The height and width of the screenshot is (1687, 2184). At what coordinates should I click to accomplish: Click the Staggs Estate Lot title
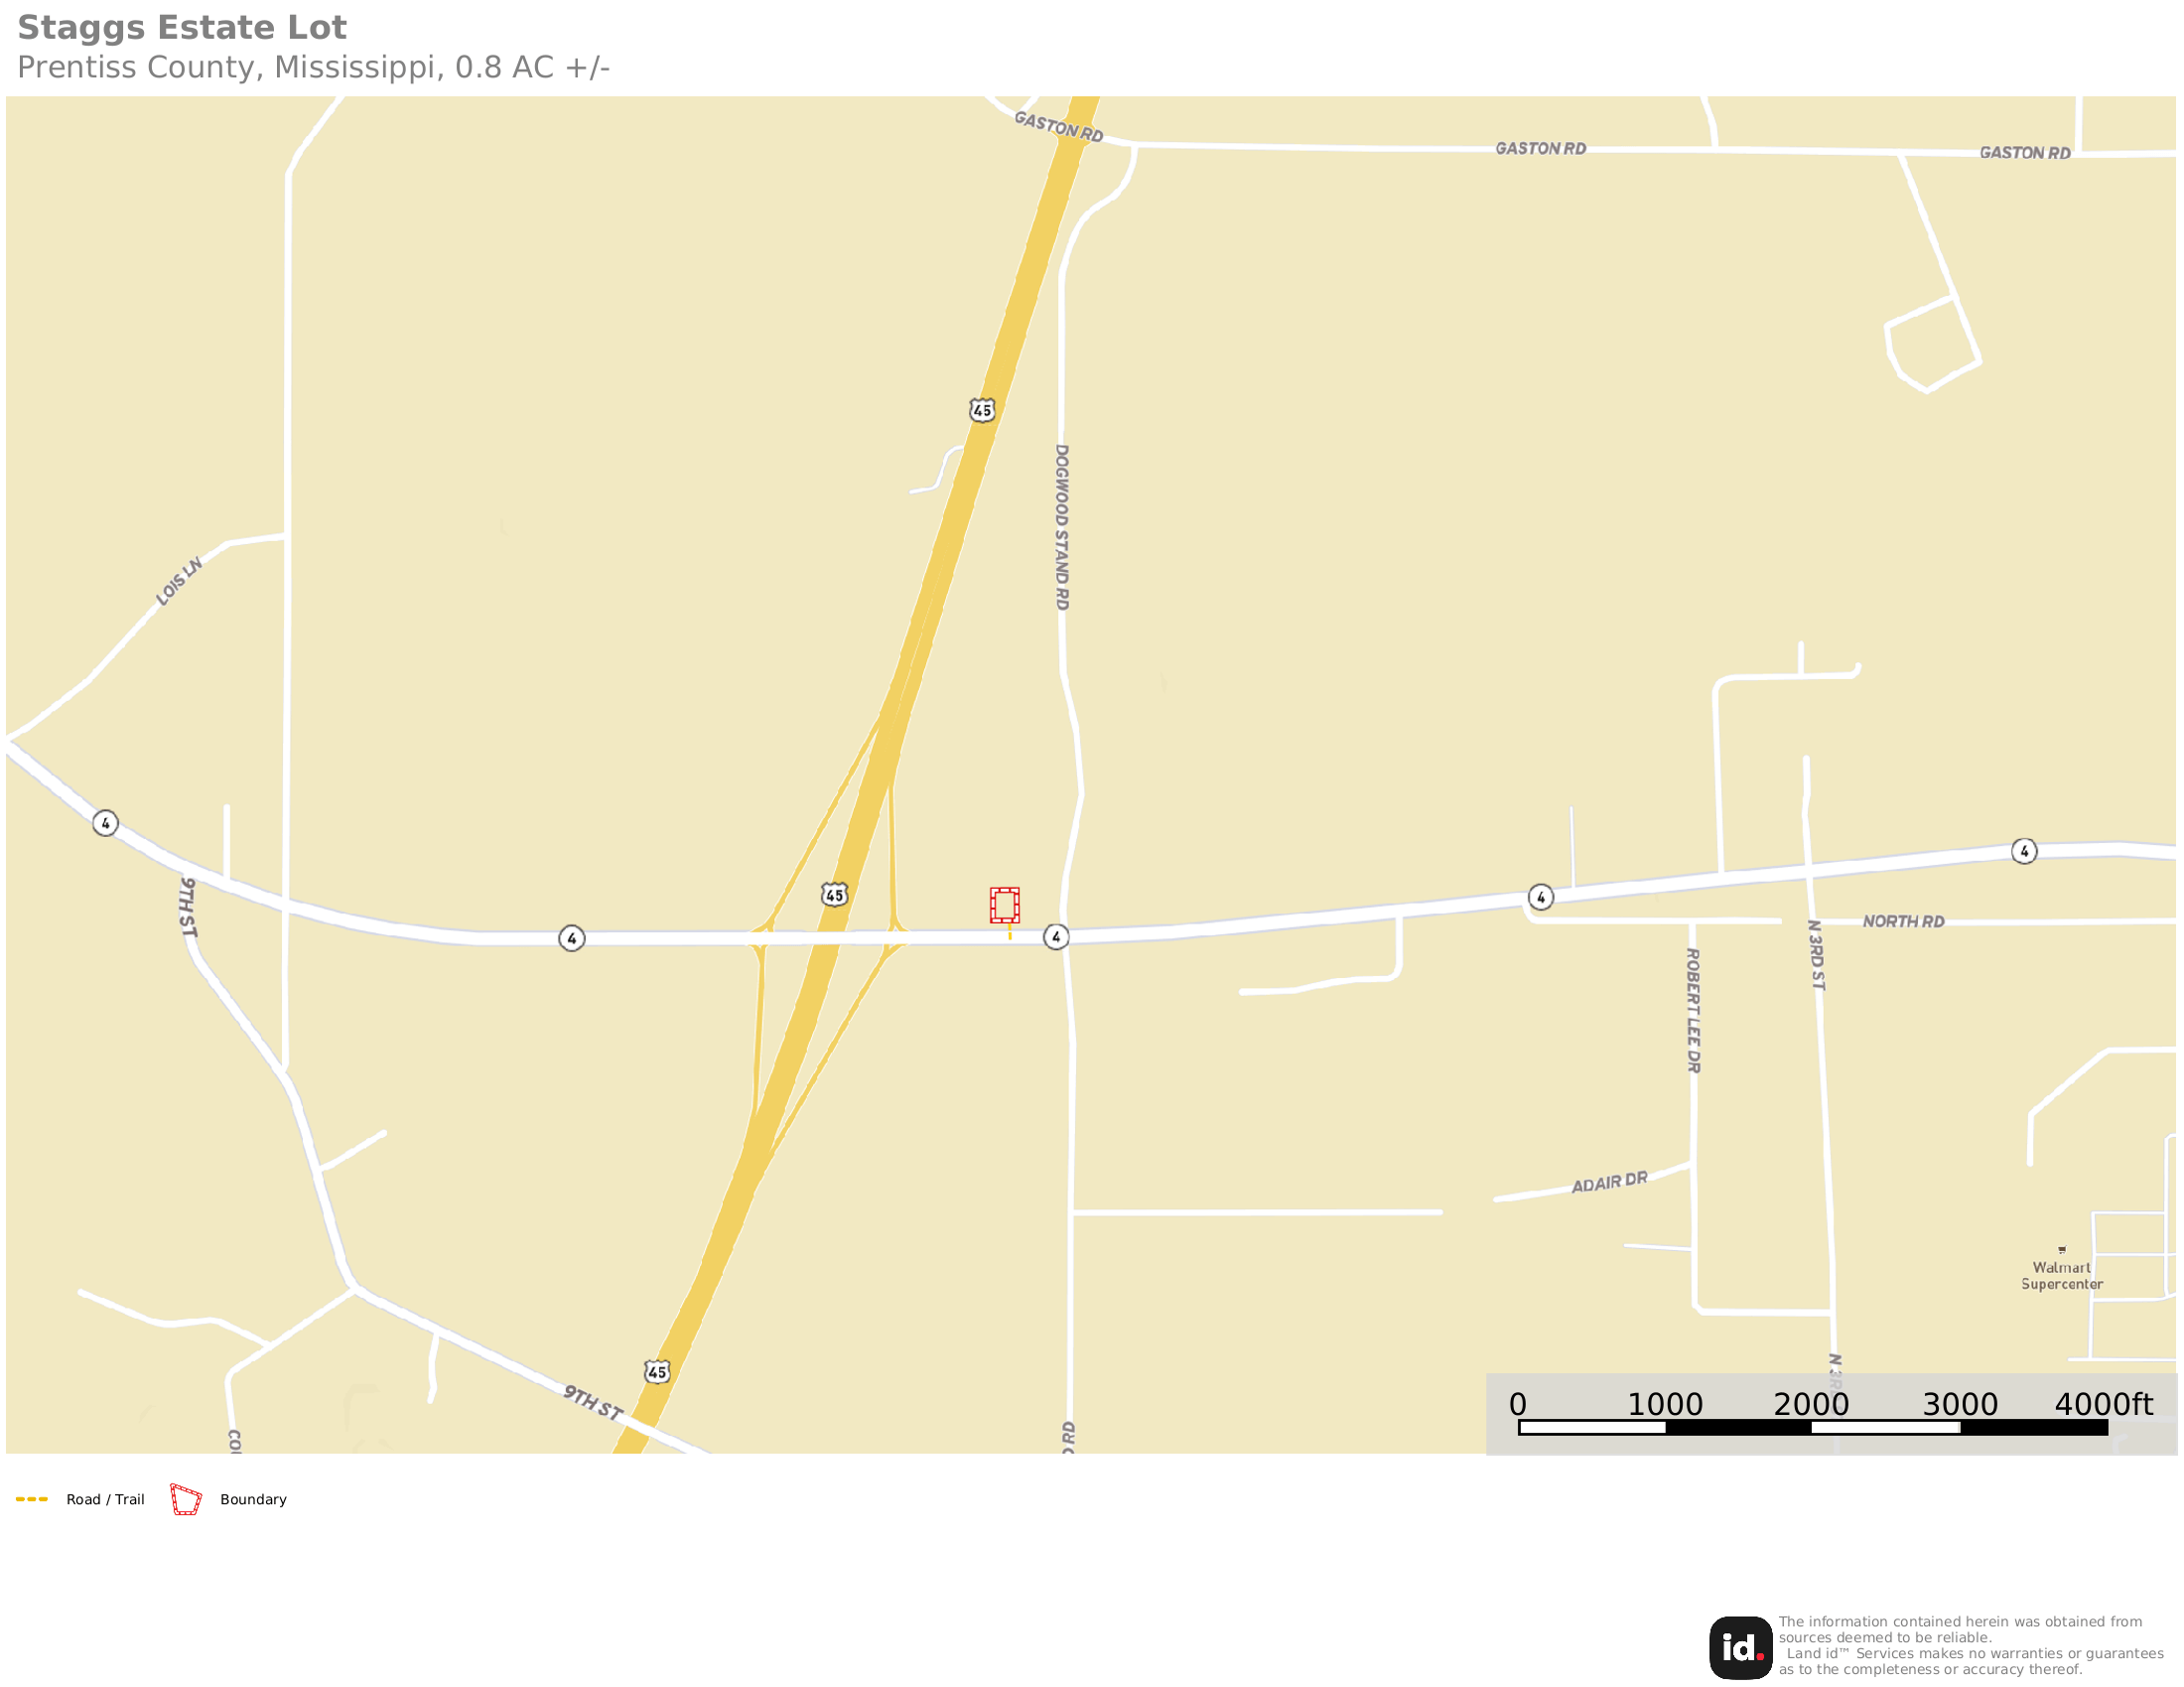[x=182, y=28]
